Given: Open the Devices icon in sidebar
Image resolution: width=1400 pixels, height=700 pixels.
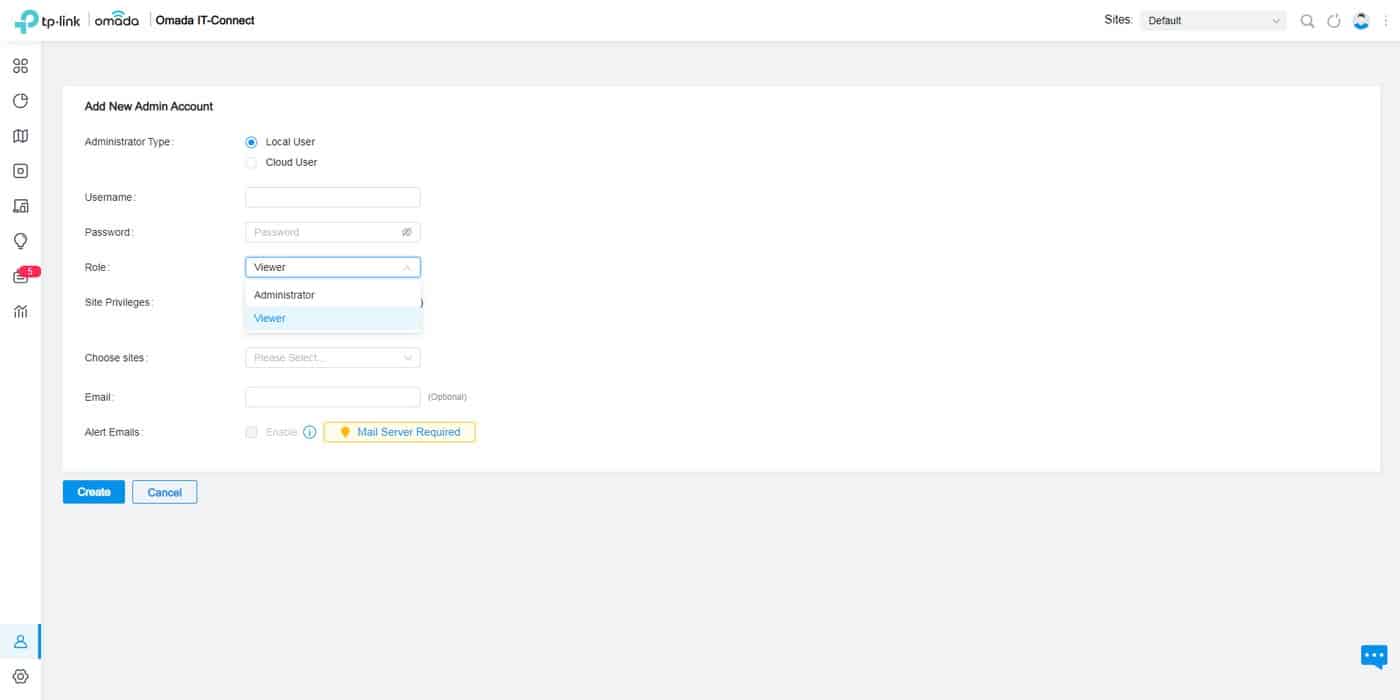Looking at the screenshot, I should pyautogui.click(x=20, y=171).
